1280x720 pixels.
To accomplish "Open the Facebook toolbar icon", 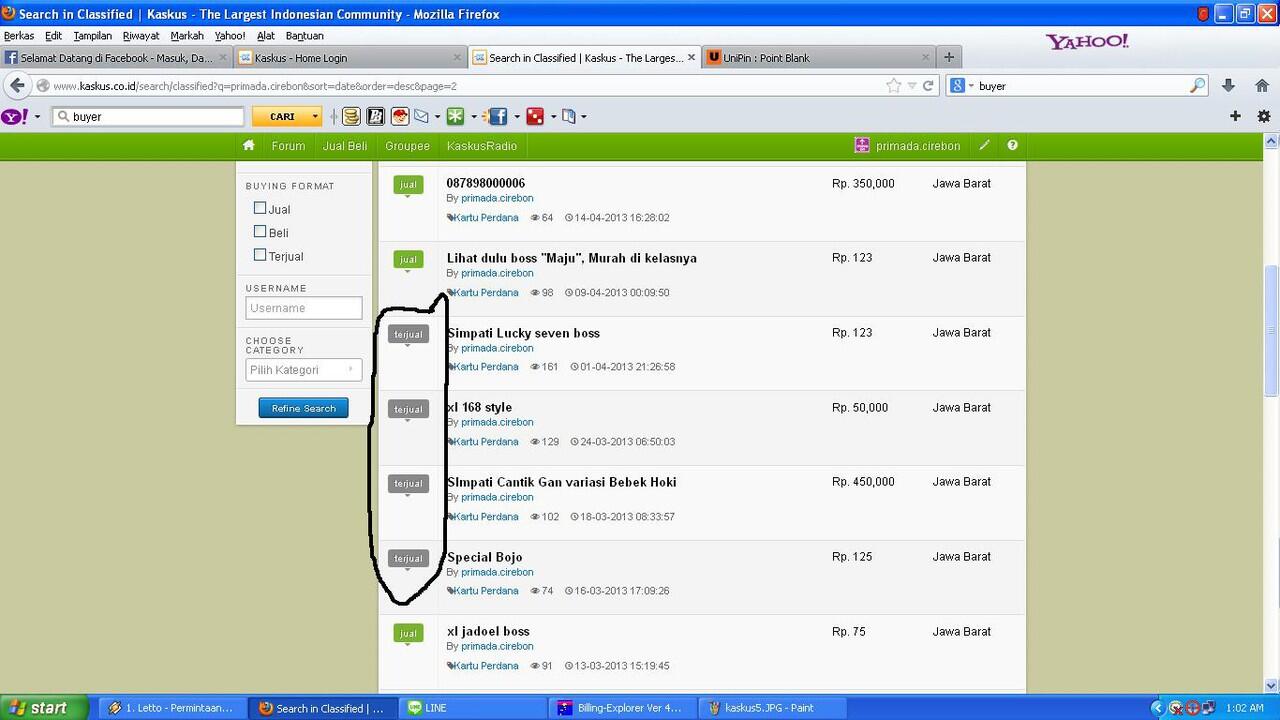I will tap(496, 117).
